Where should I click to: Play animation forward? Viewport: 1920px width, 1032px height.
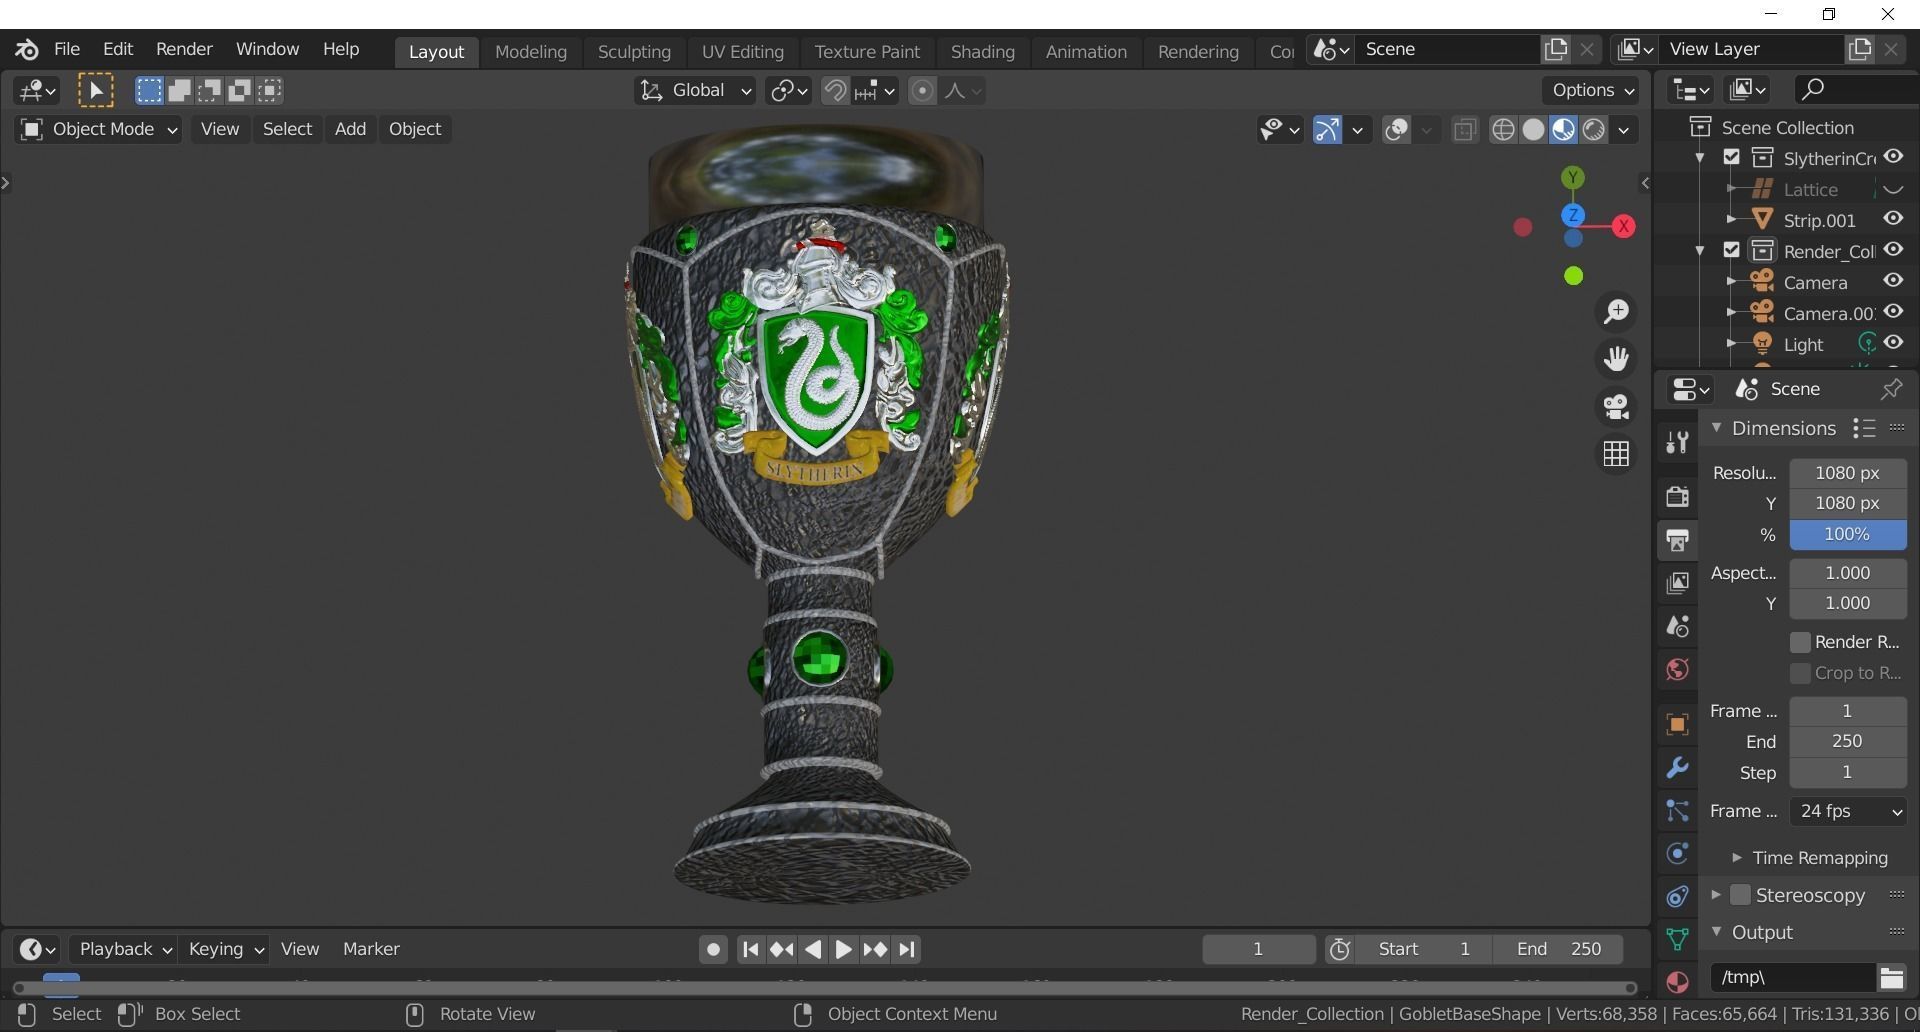(844, 949)
